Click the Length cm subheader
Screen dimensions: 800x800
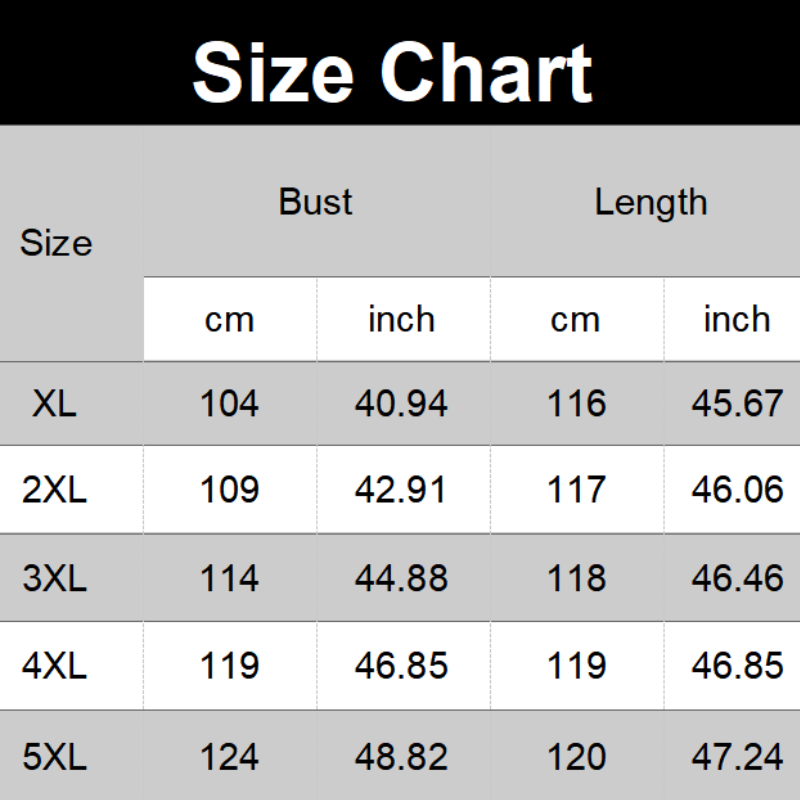[575, 320]
